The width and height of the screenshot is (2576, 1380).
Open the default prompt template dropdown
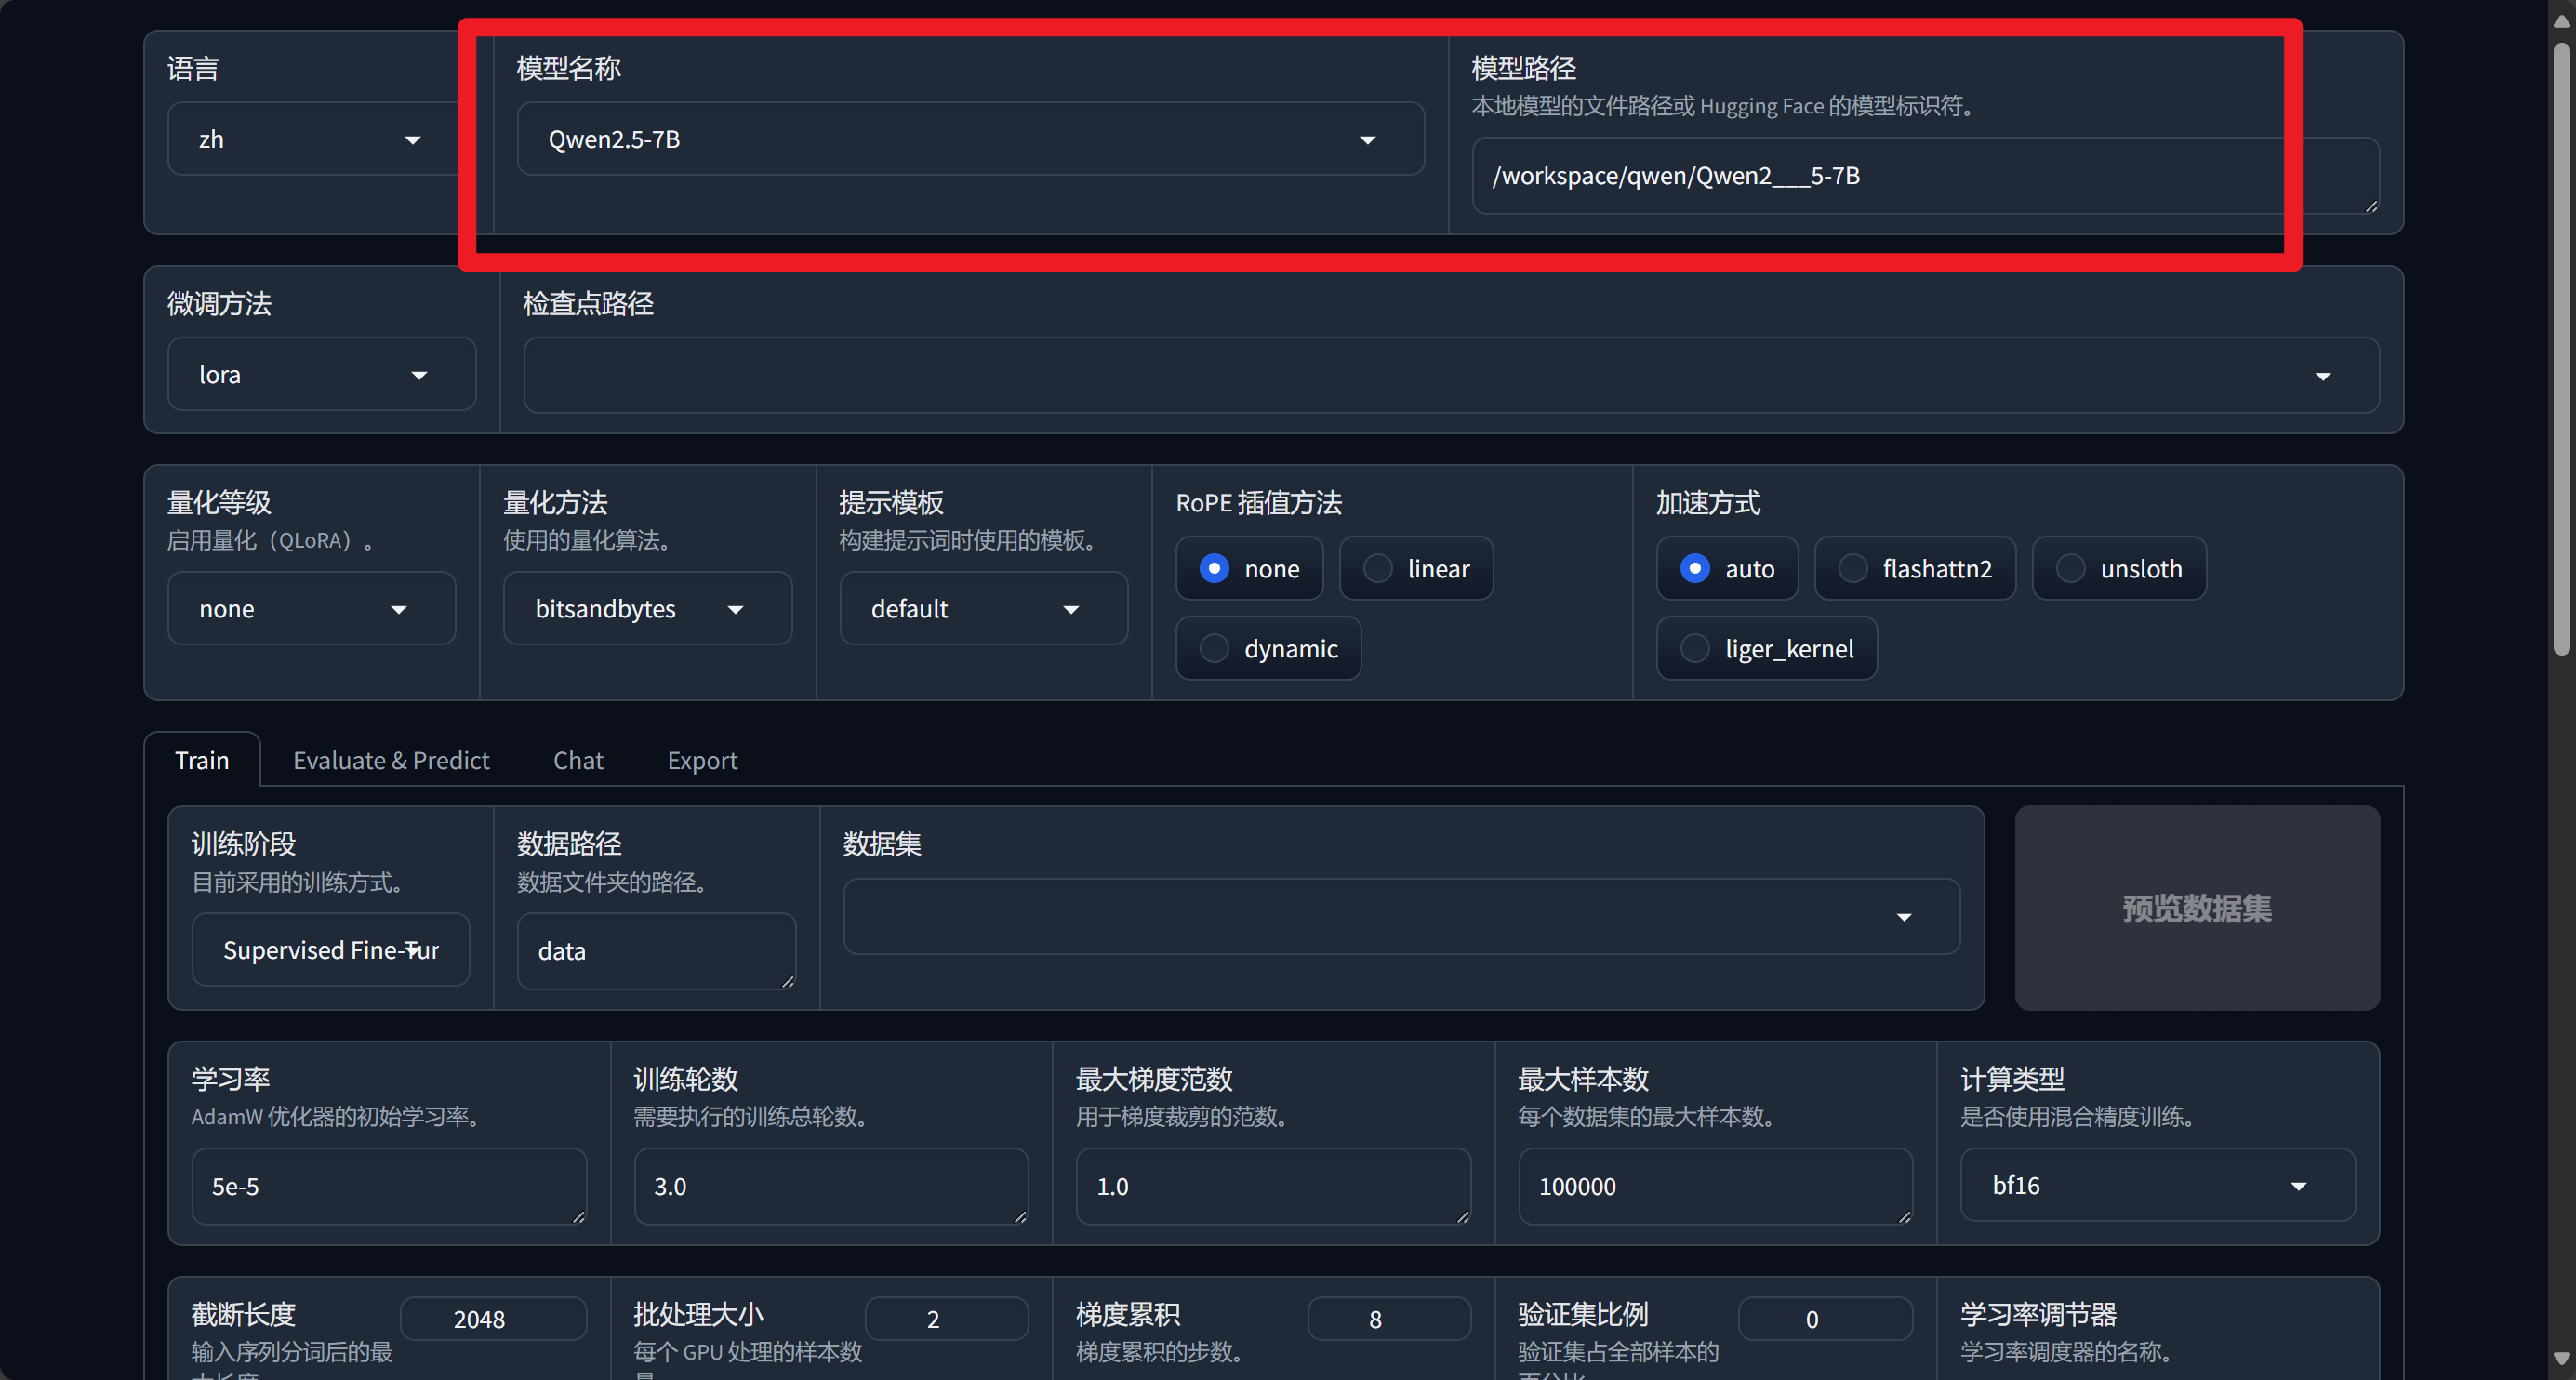pos(1071,609)
